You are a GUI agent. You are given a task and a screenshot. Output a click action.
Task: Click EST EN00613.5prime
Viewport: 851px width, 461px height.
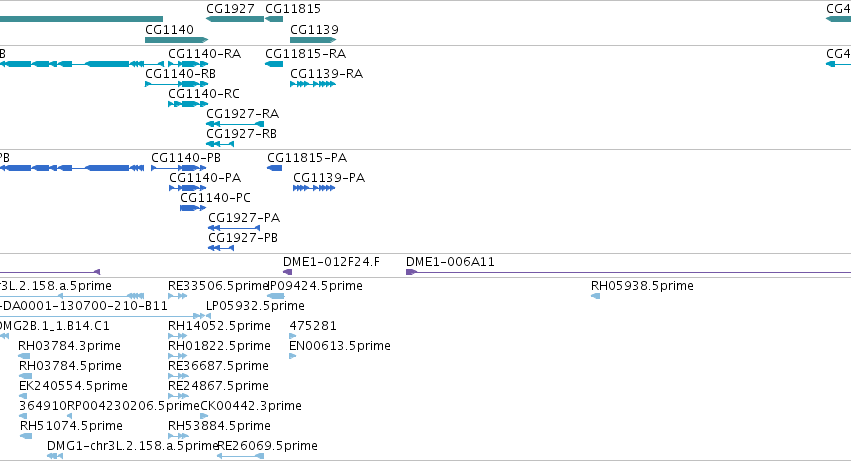click(340, 346)
